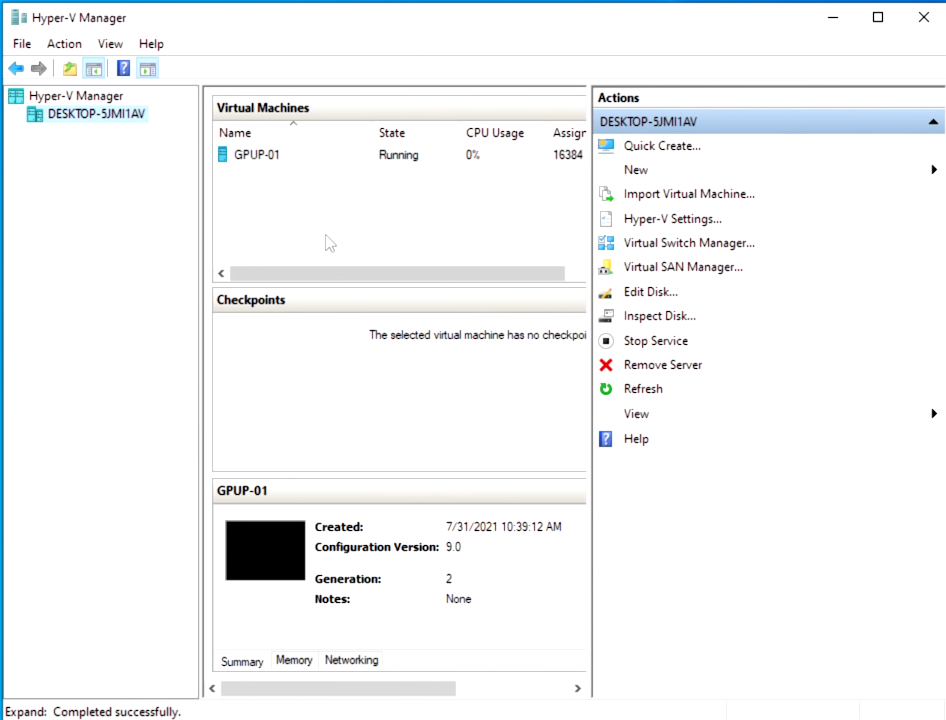The height and width of the screenshot is (720, 946).
Task: Click right arrow of bottom details scrollbar
Action: (x=577, y=689)
